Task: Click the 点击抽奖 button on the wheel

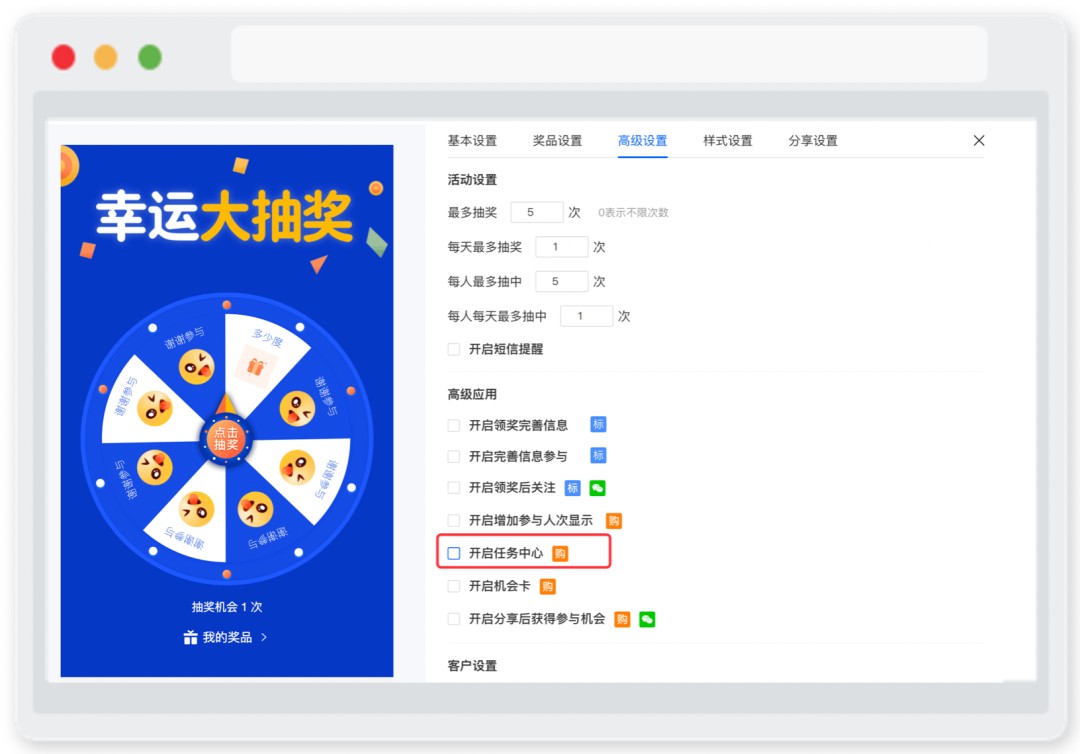Action: coord(226,439)
